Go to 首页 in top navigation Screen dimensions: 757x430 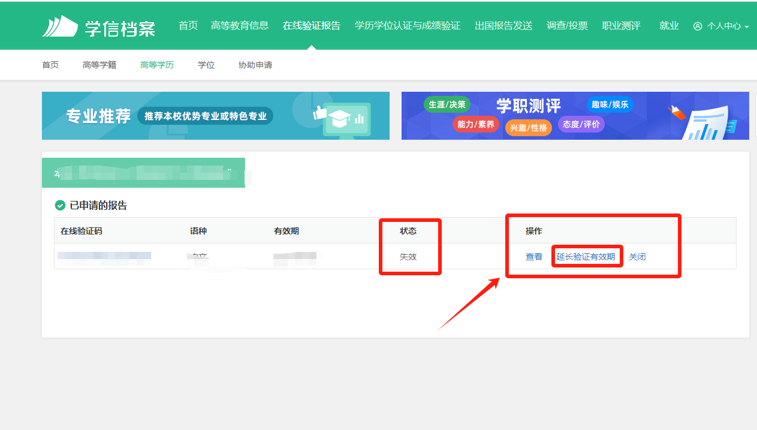(x=188, y=26)
